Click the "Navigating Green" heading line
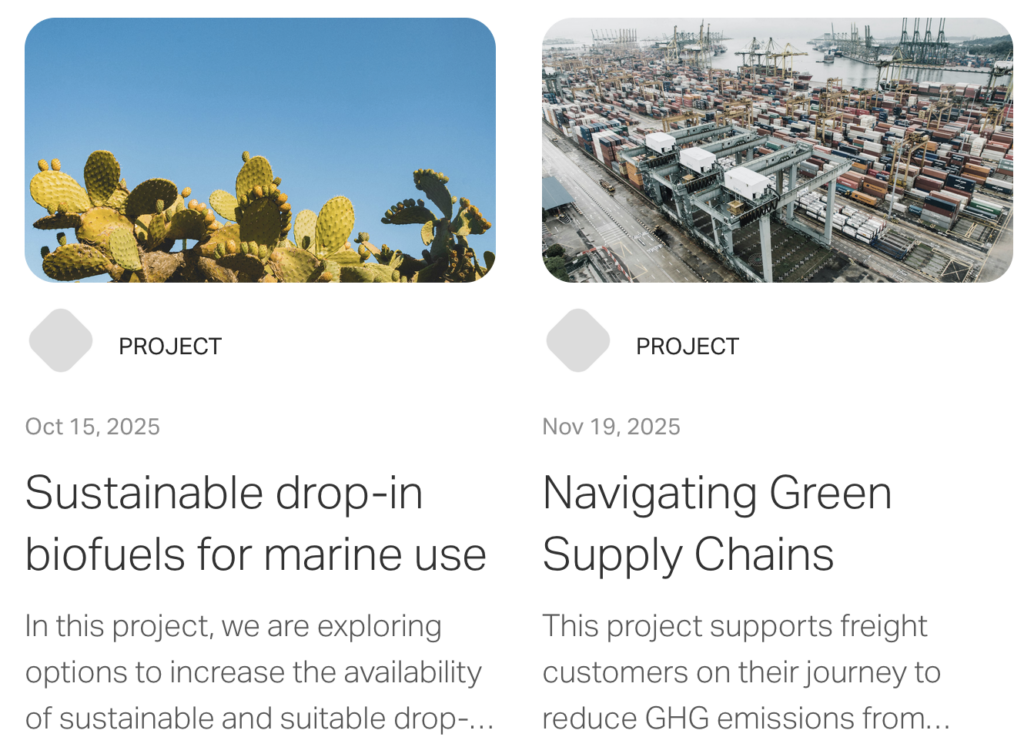 [x=716, y=493]
